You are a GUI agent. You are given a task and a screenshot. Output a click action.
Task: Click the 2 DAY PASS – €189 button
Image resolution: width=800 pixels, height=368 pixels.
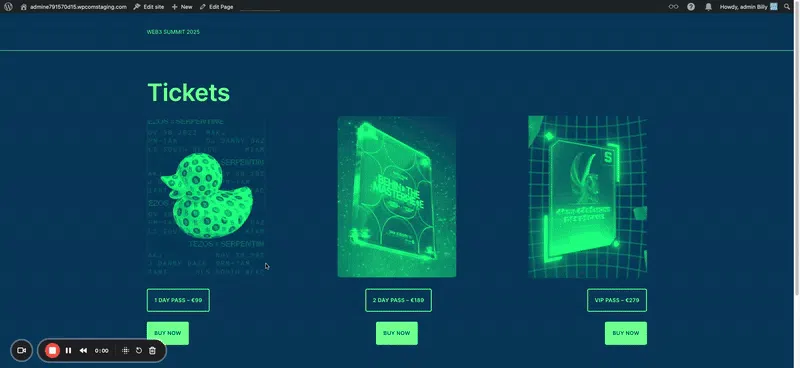398,300
